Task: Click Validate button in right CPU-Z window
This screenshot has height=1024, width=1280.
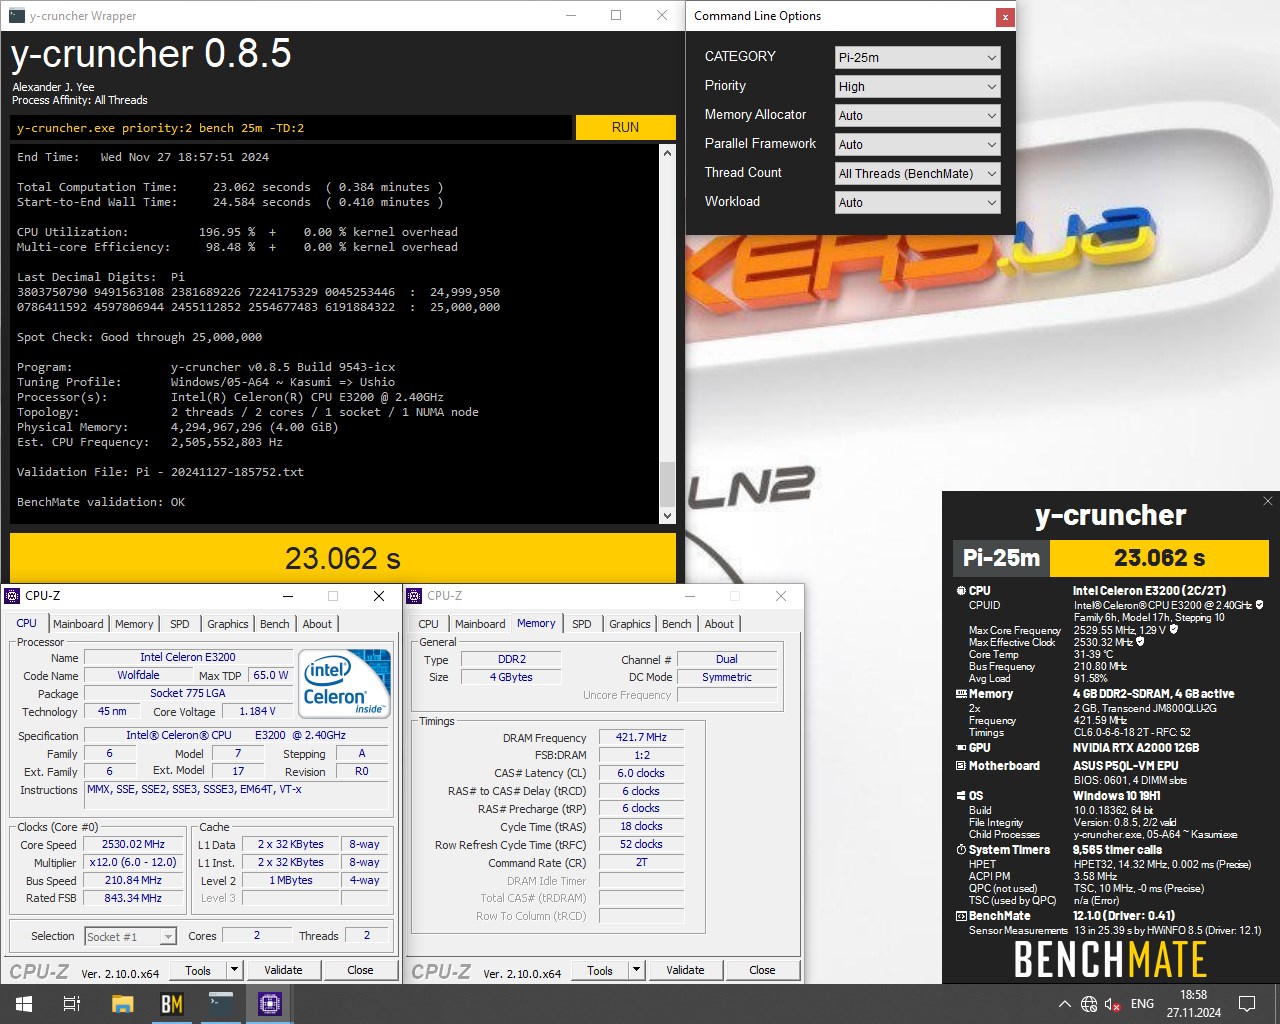Action: (x=685, y=970)
